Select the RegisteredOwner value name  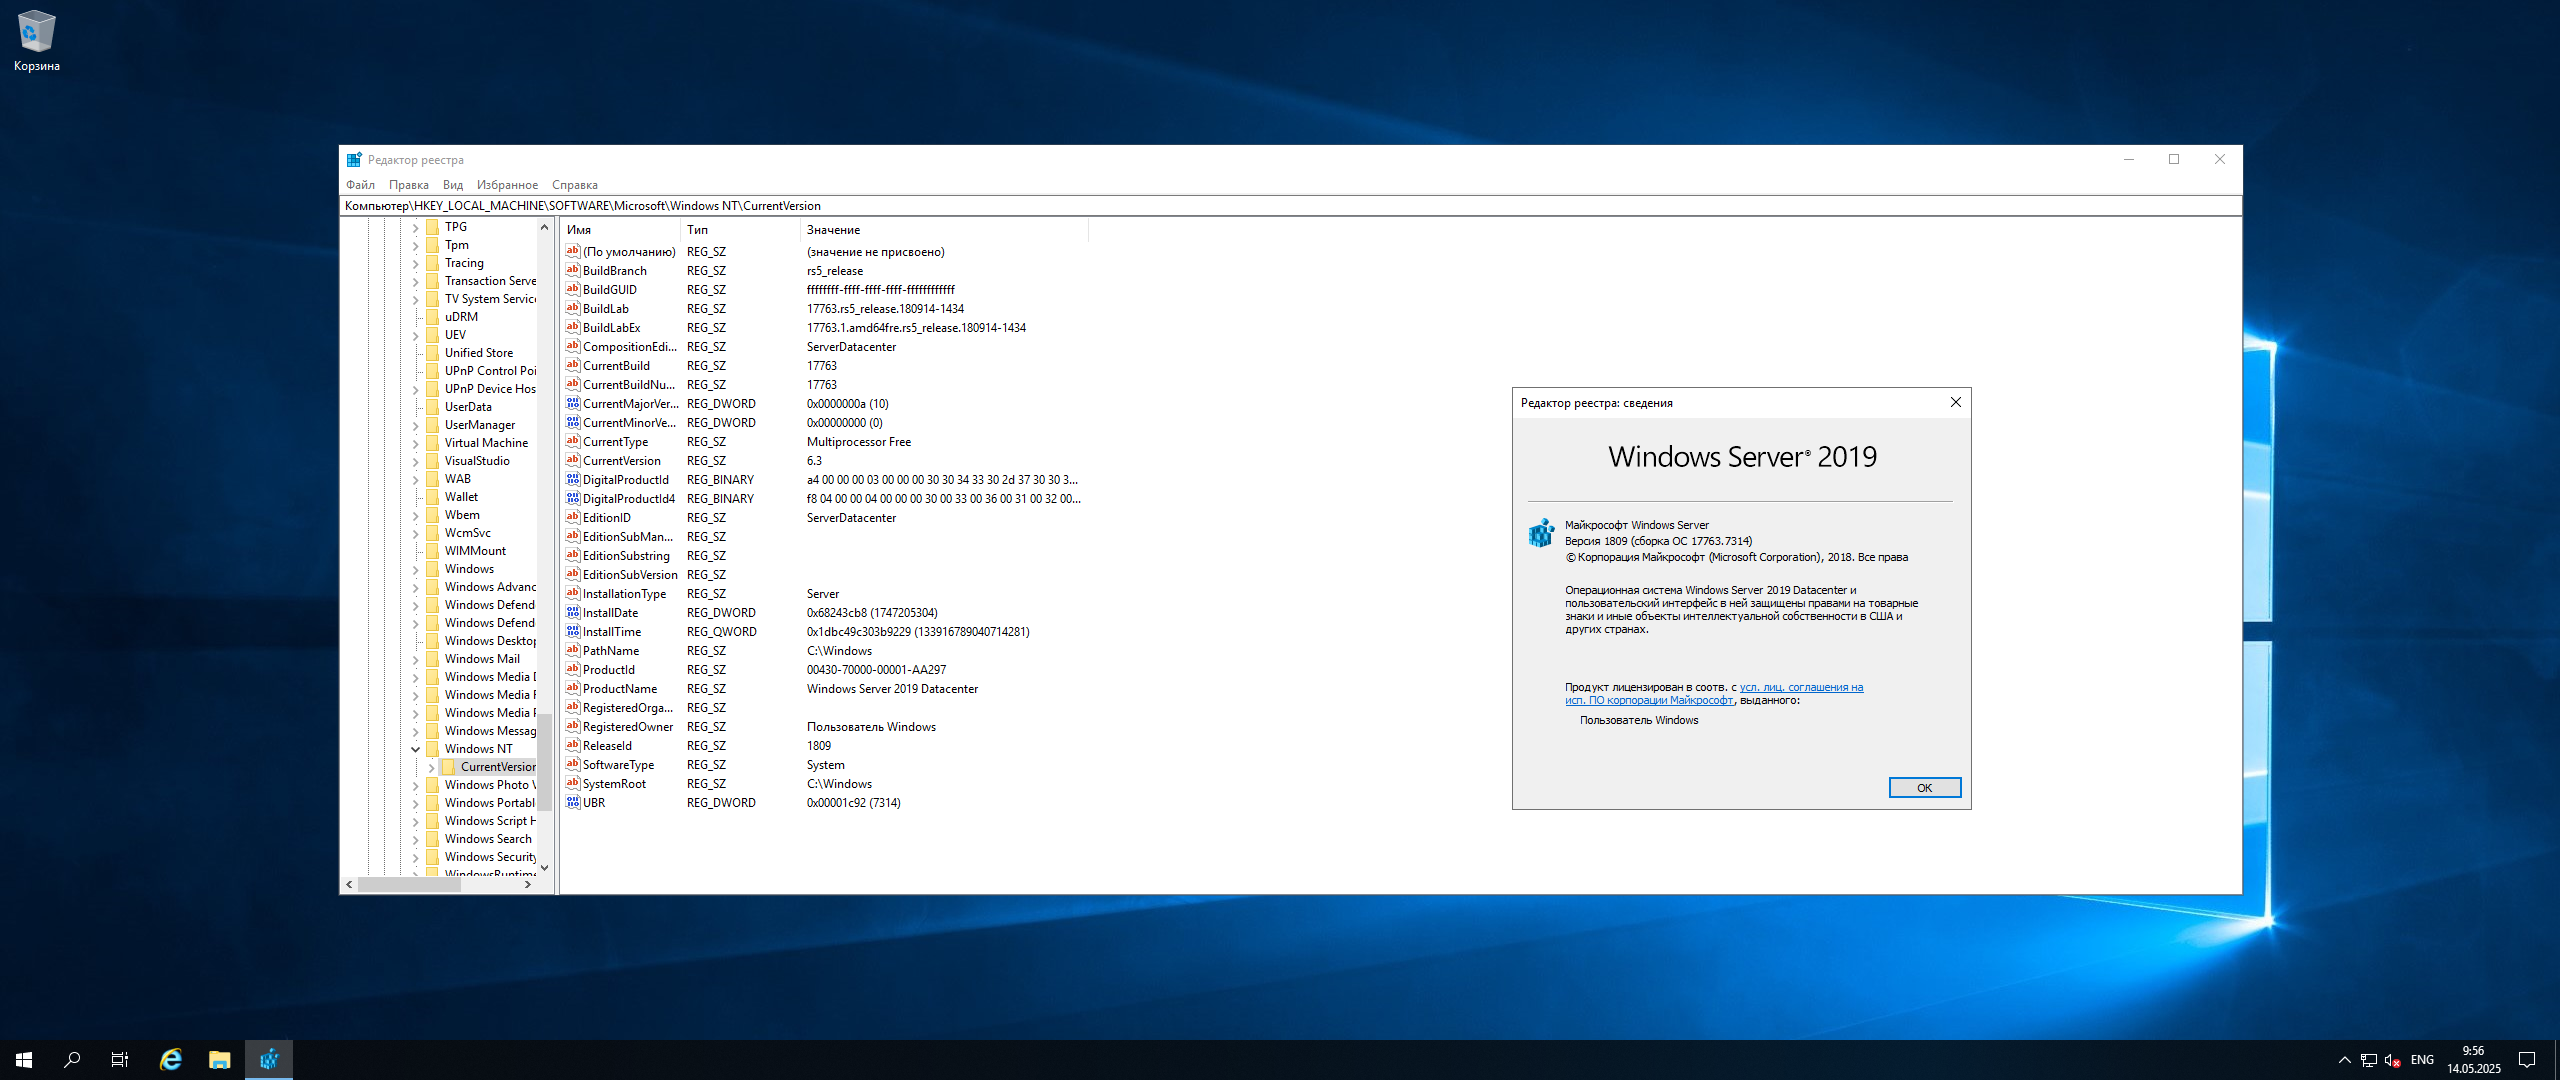627,726
